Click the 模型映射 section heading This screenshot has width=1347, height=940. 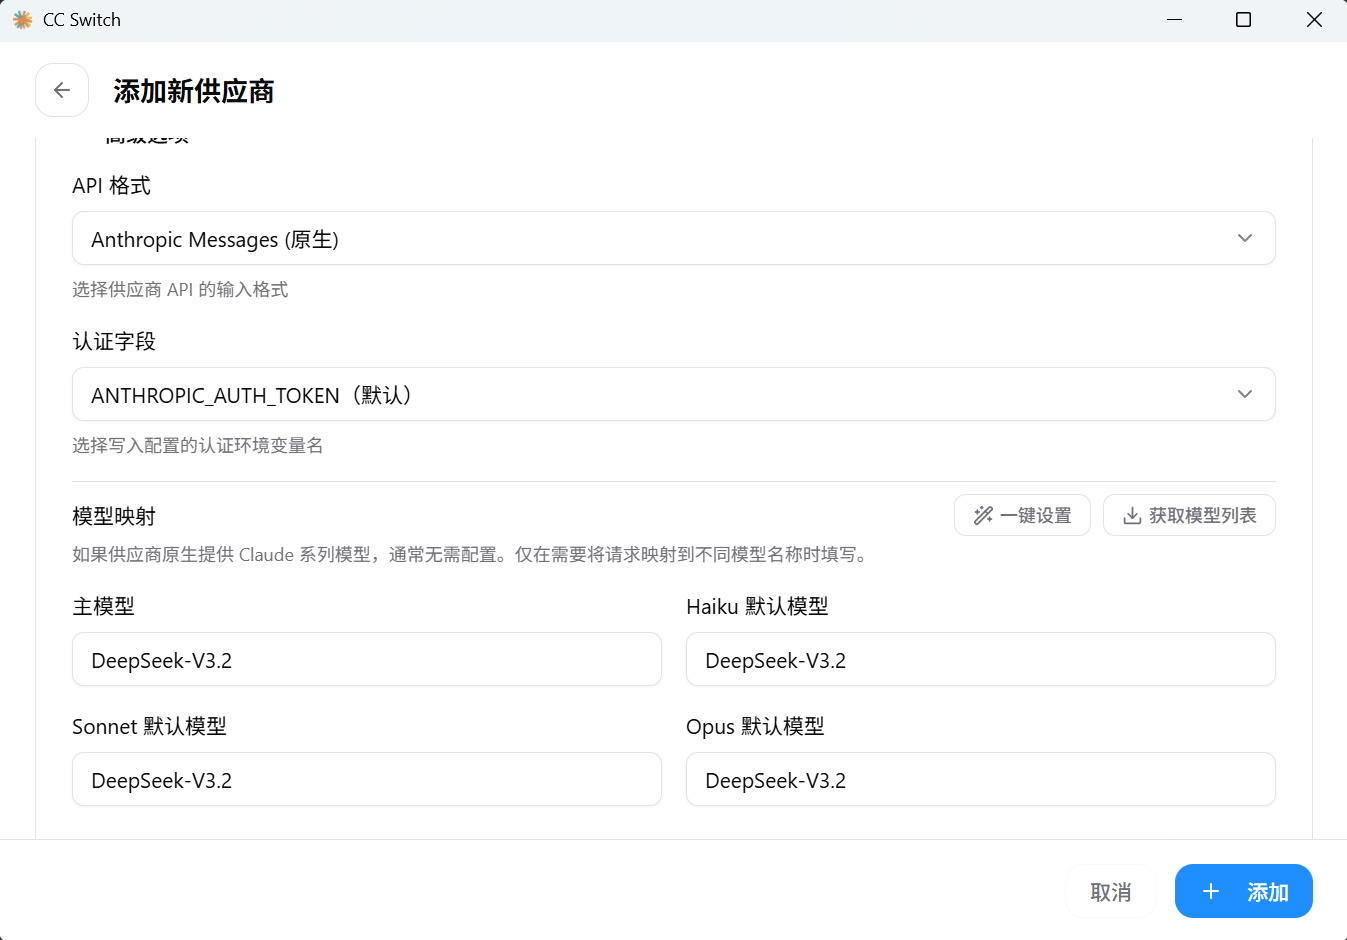click(114, 516)
